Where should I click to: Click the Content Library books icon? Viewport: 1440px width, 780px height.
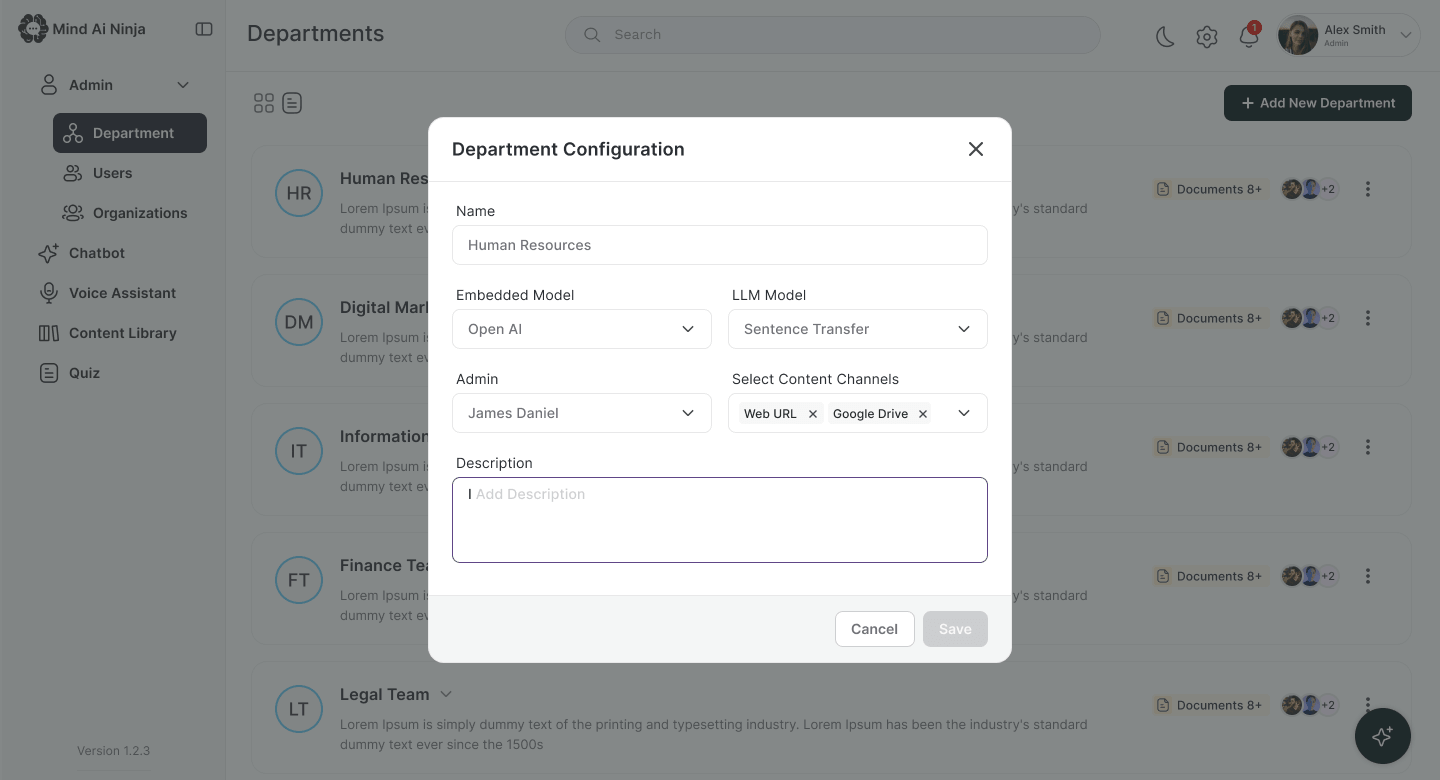point(48,333)
